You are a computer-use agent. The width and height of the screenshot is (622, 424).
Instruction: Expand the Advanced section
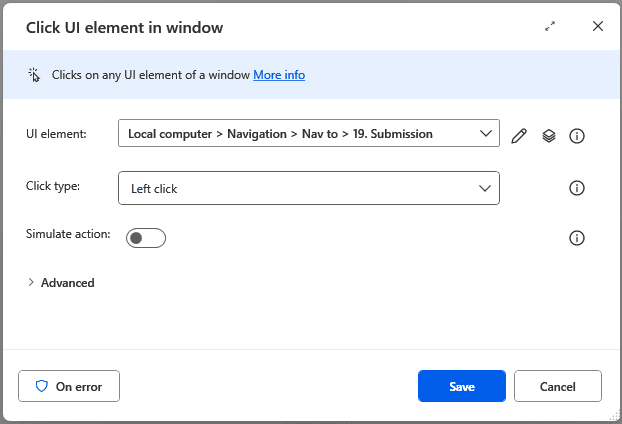pos(61,283)
